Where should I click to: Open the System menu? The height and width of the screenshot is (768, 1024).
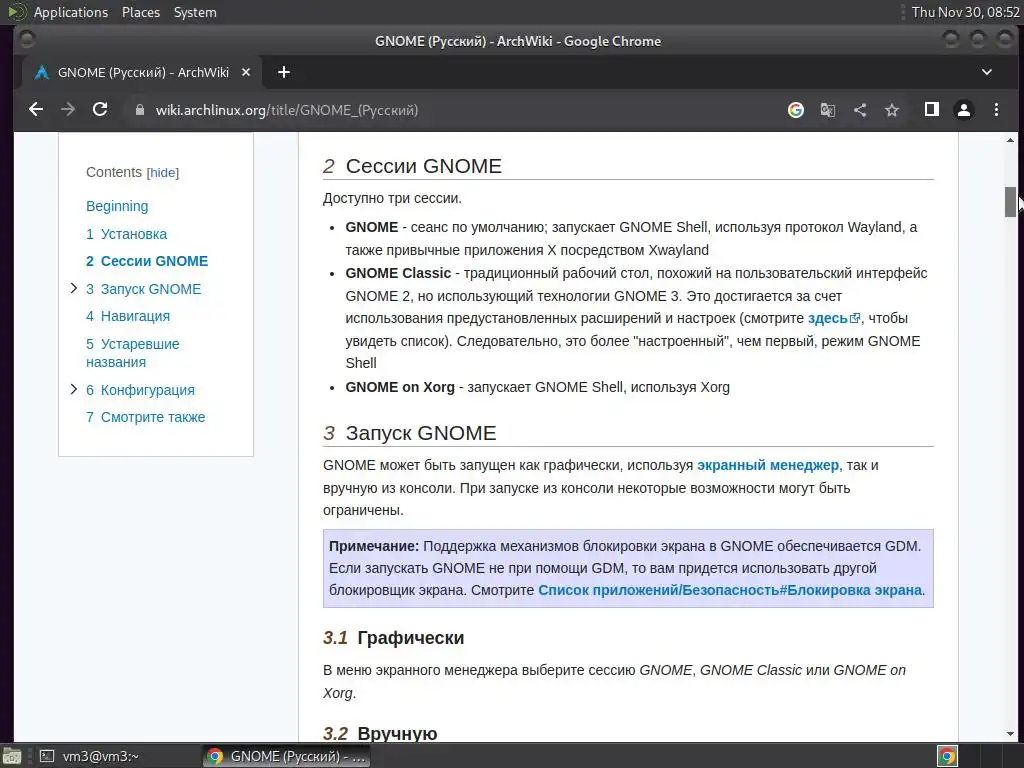tap(195, 12)
